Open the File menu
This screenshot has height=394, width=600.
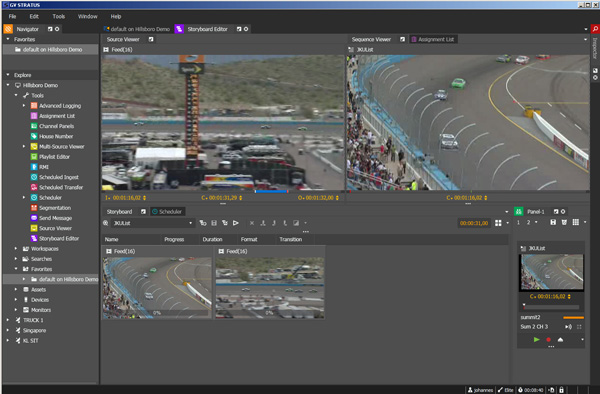(x=12, y=16)
